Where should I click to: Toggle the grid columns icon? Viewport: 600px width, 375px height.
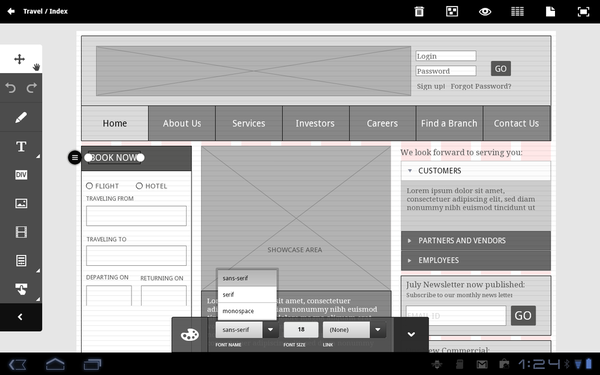[x=517, y=11]
